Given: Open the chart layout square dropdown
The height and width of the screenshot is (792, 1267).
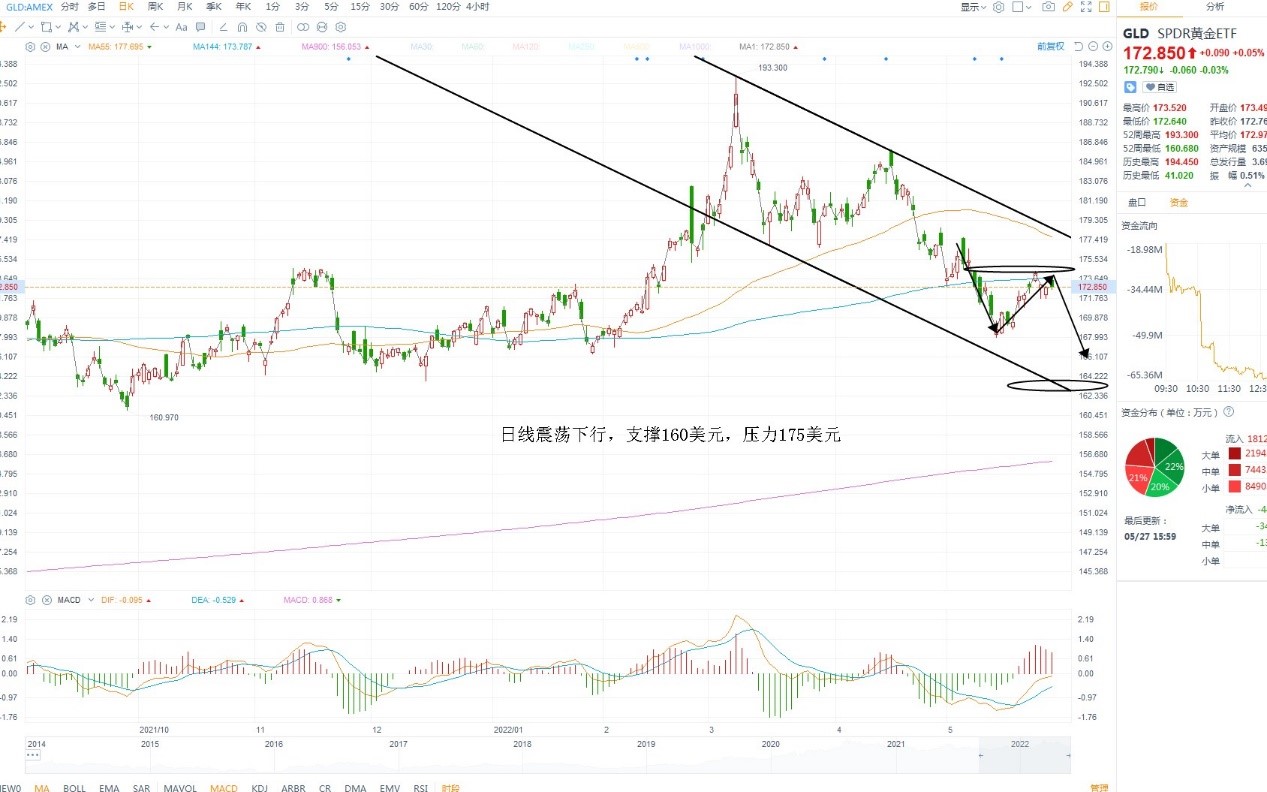Looking at the screenshot, I should pos(1021,7).
